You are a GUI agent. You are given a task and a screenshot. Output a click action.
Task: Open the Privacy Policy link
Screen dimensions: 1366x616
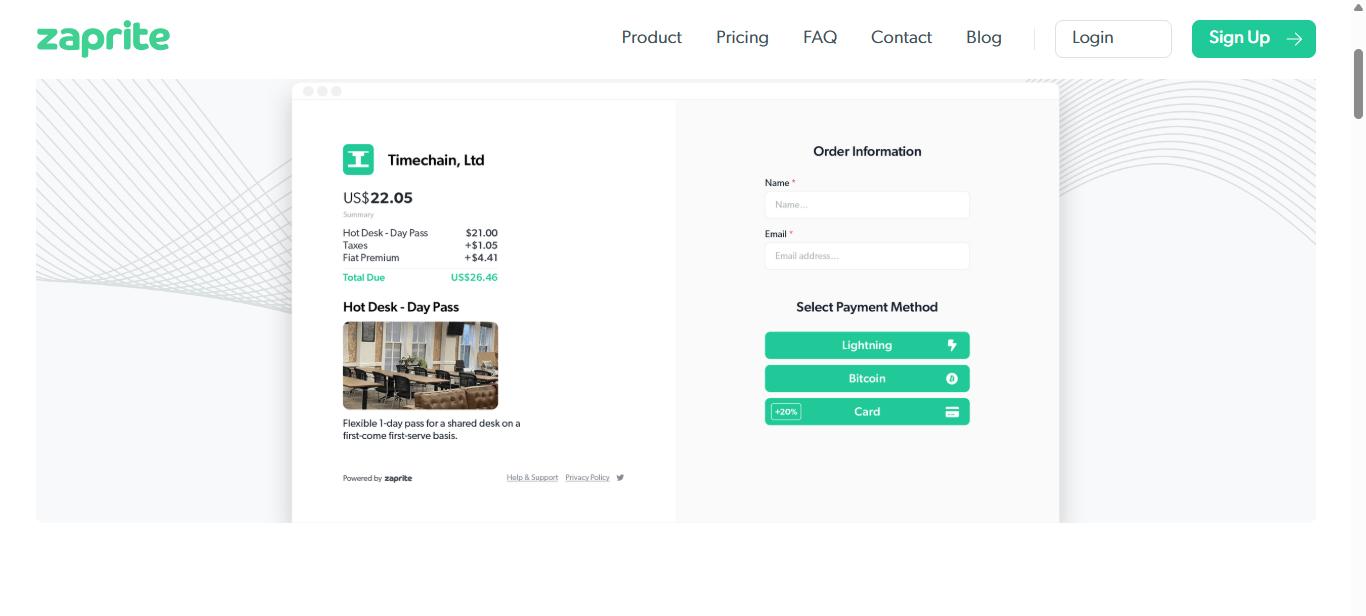[x=587, y=478]
